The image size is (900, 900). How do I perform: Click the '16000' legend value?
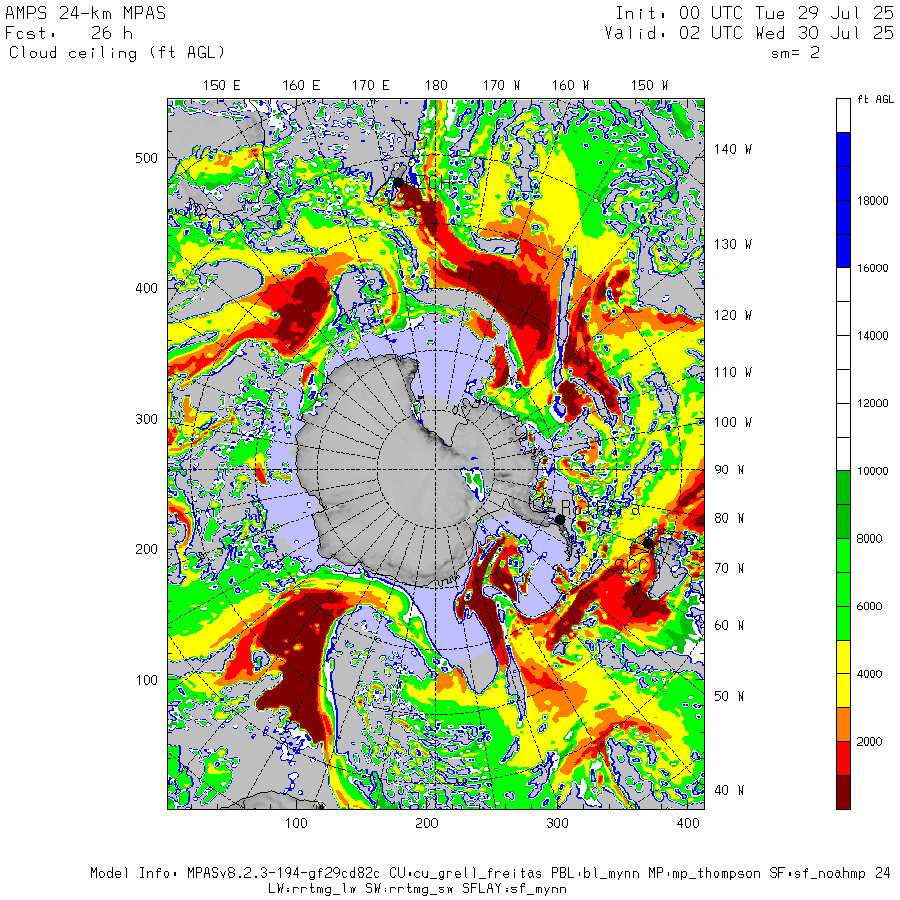872,268
